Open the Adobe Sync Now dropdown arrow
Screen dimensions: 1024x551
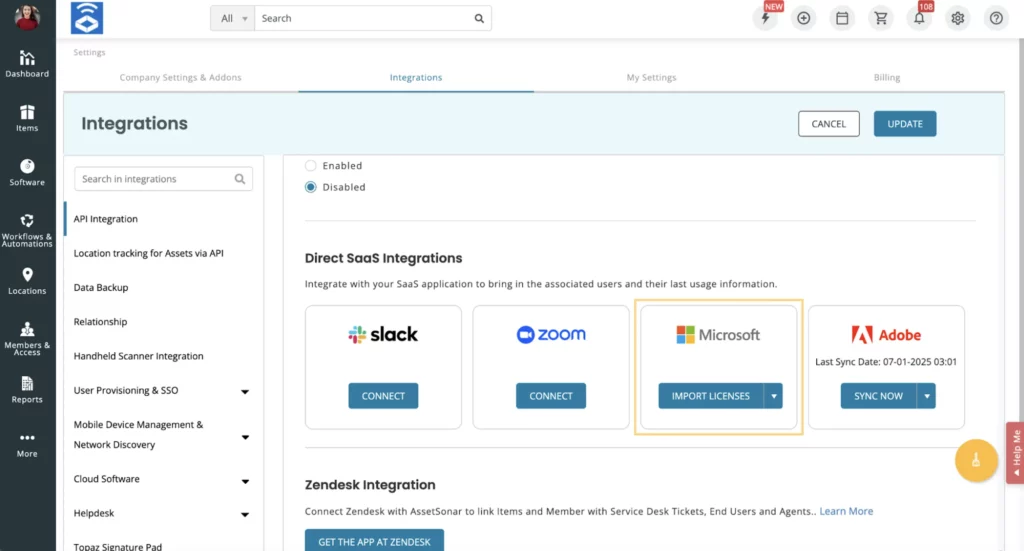pyautogui.click(x=927, y=396)
